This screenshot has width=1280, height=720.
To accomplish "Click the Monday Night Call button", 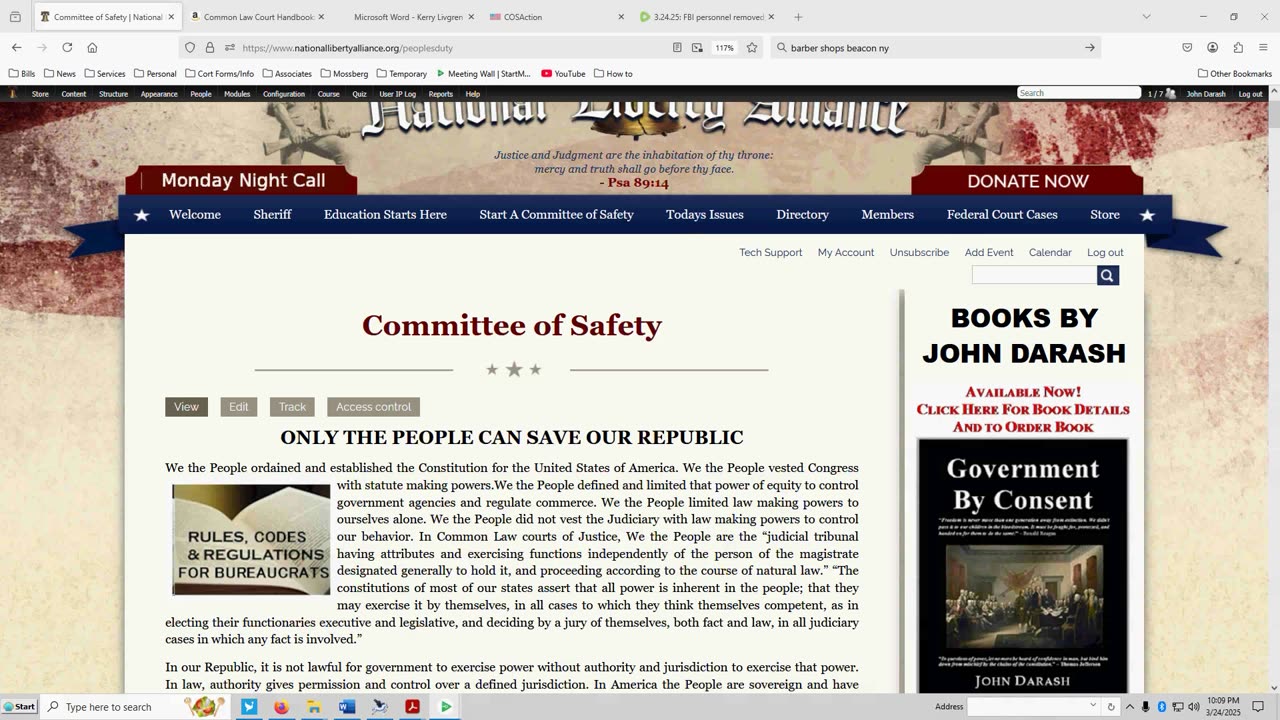I will point(242,181).
